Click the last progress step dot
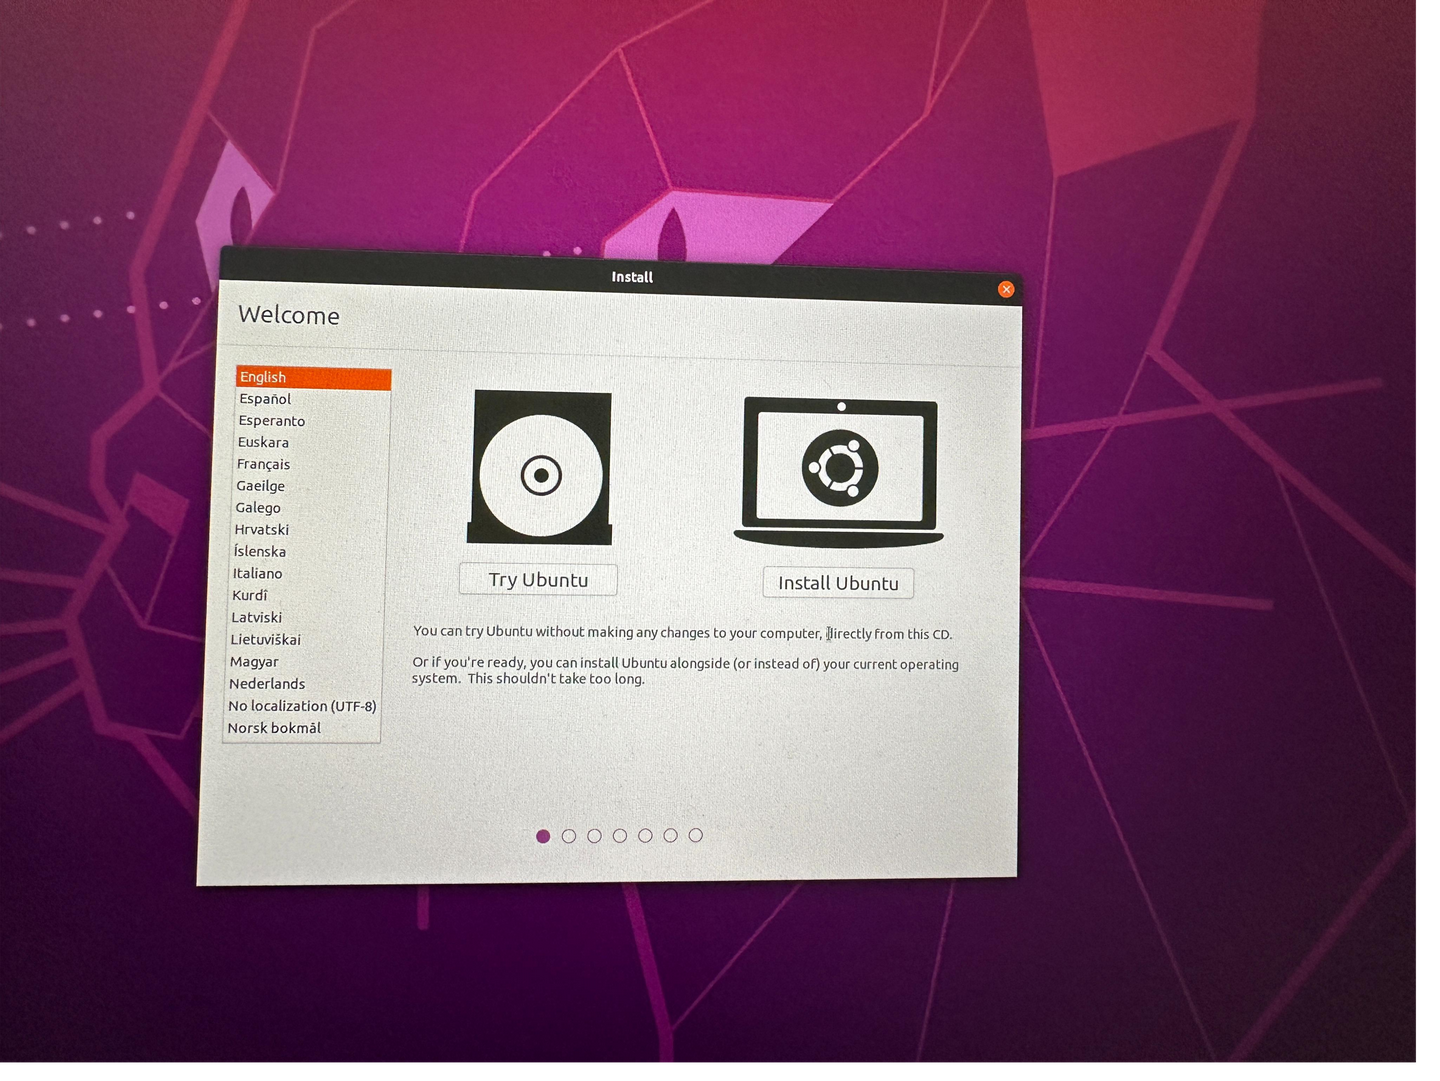1440x1081 pixels. point(696,835)
